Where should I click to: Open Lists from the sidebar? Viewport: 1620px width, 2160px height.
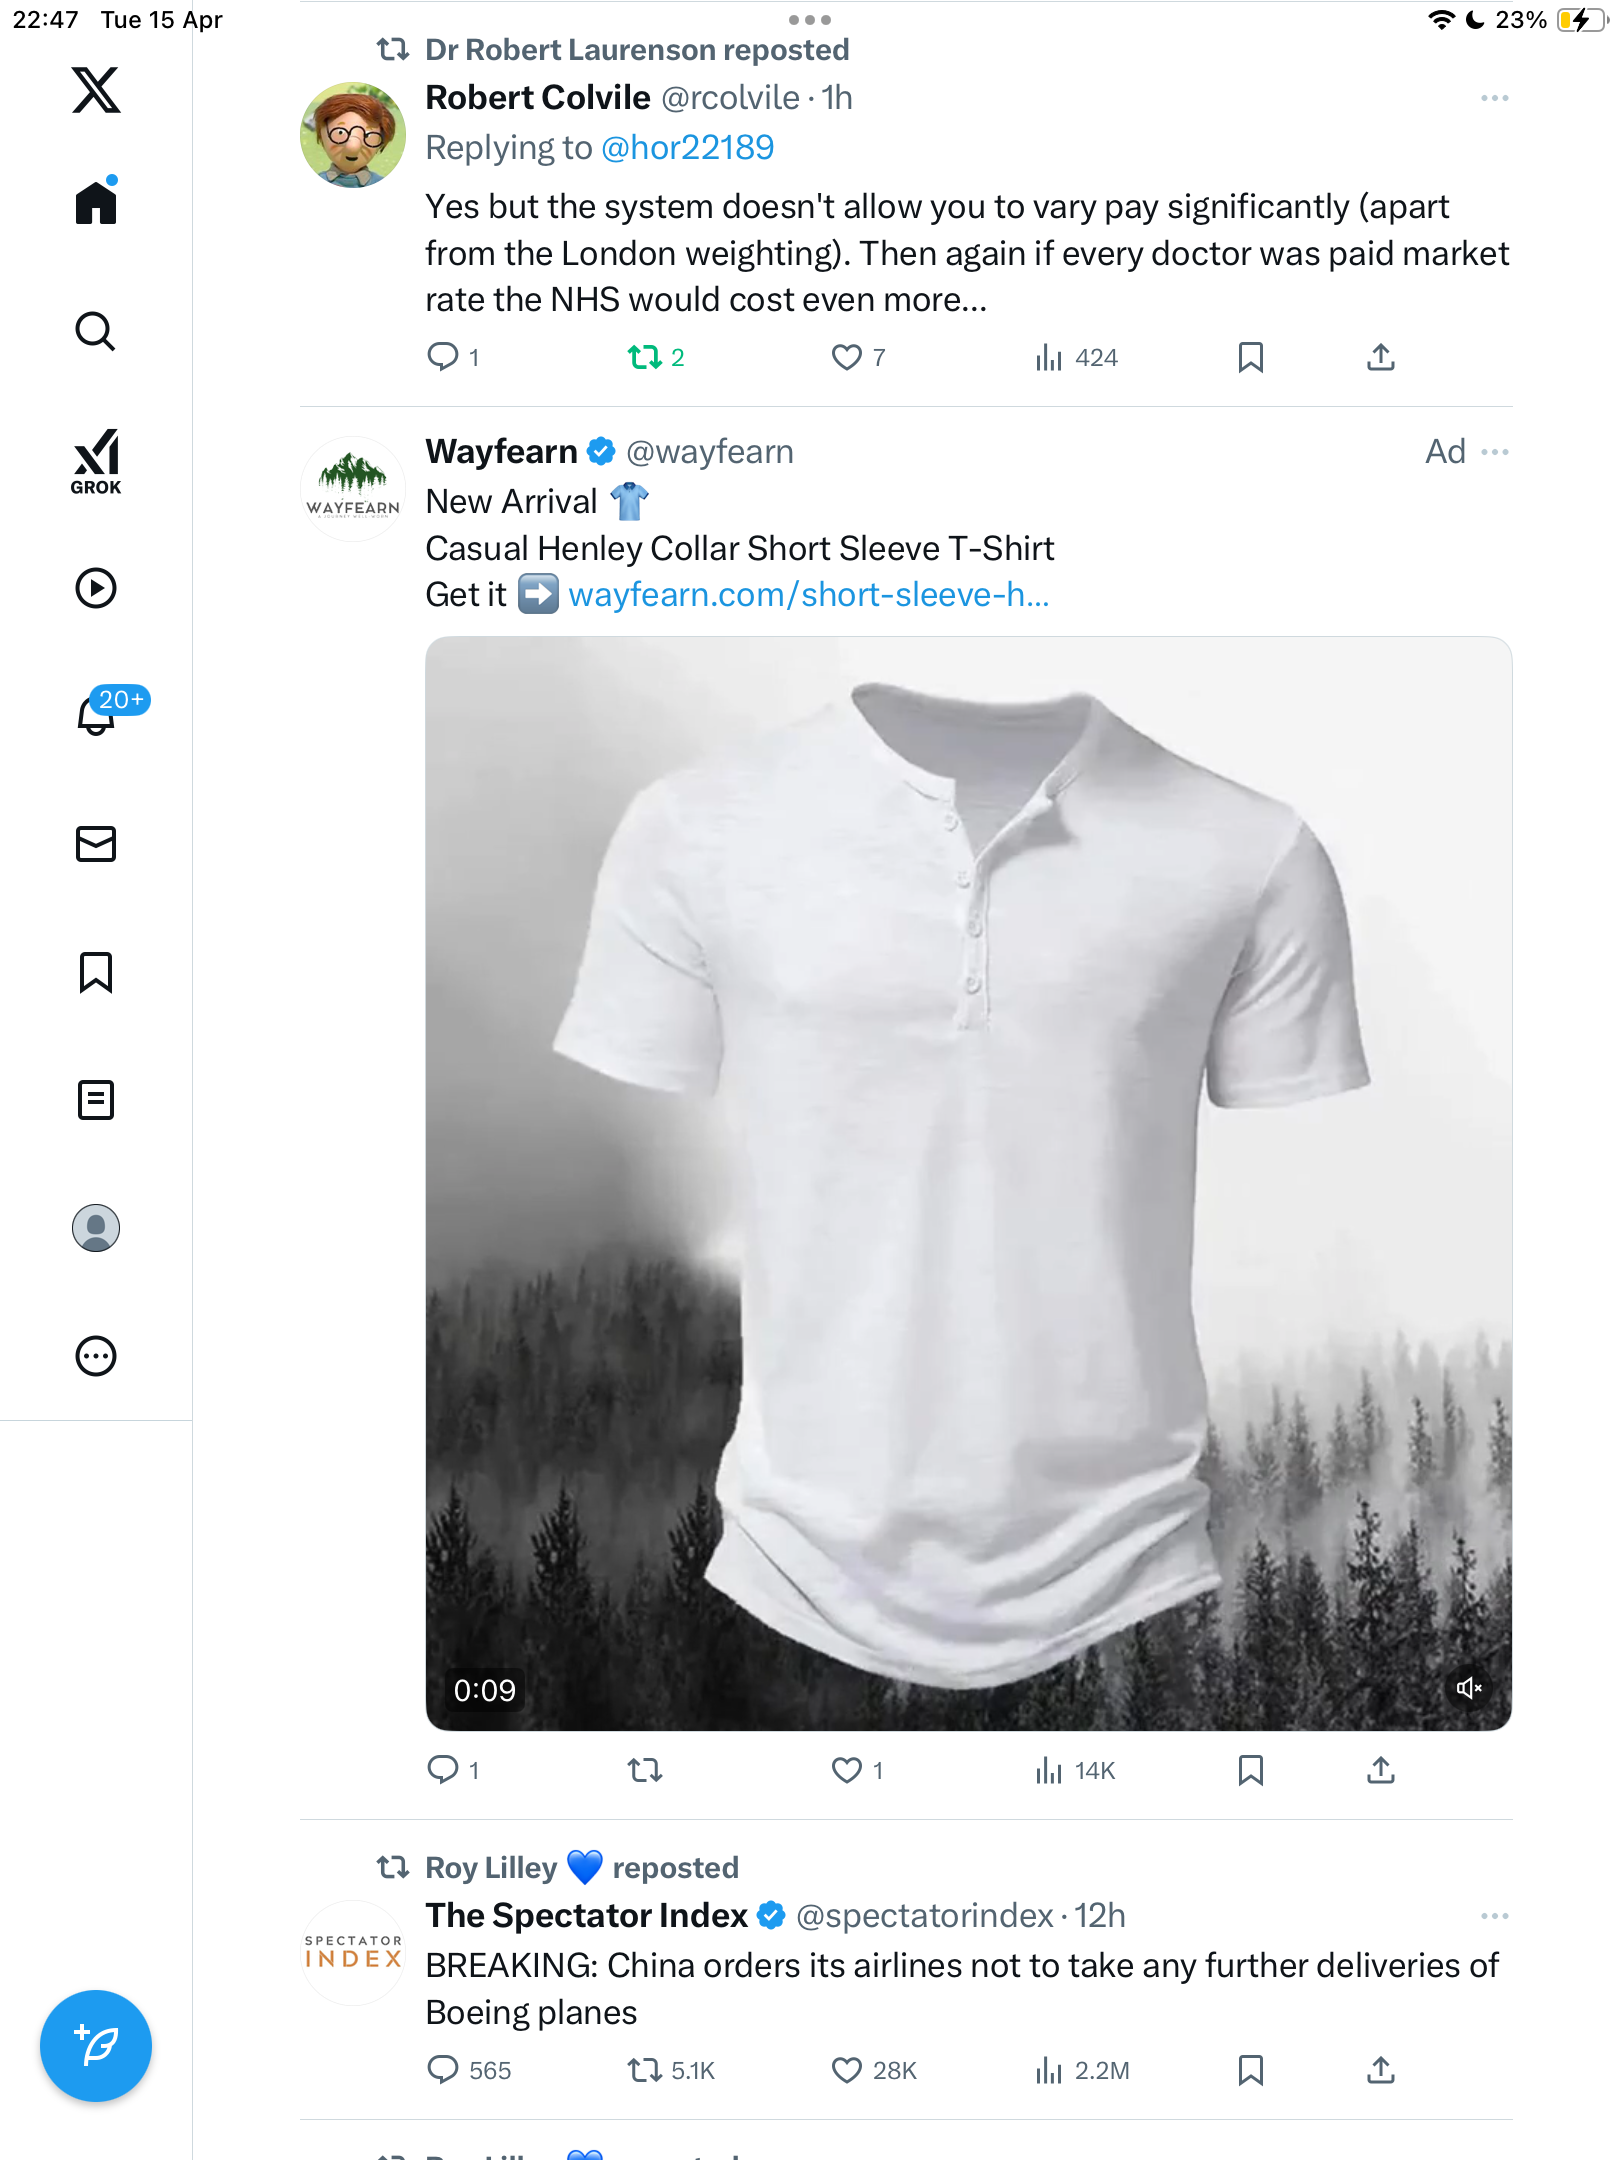tap(96, 1100)
